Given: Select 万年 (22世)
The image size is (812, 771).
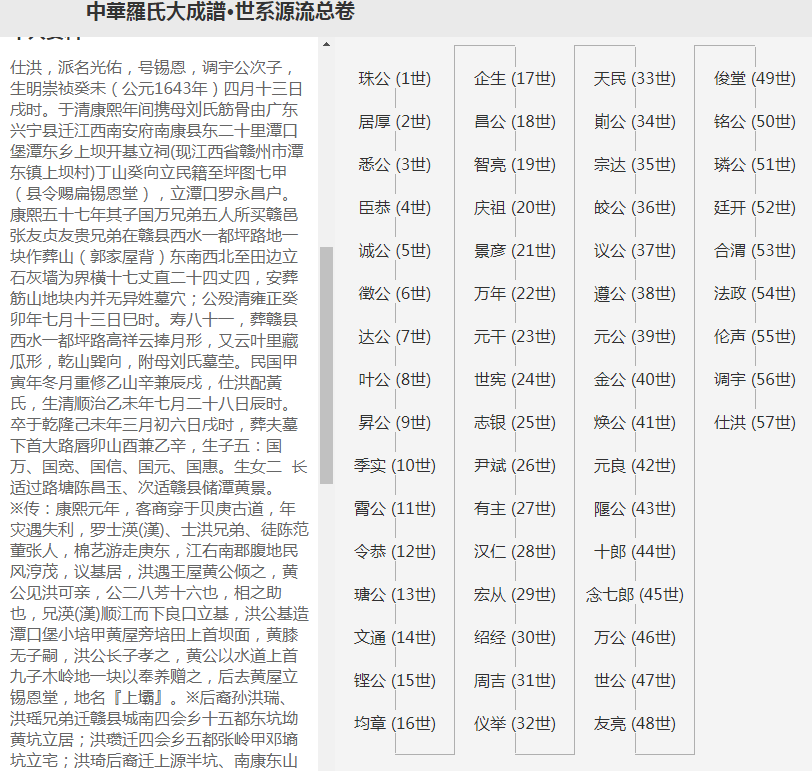Looking at the screenshot, I should coord(515,294).
